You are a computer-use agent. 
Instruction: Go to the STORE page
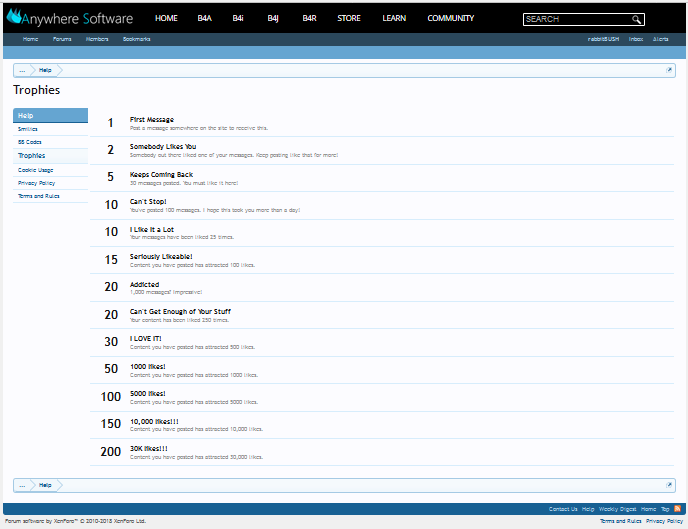tap(349, 18)
